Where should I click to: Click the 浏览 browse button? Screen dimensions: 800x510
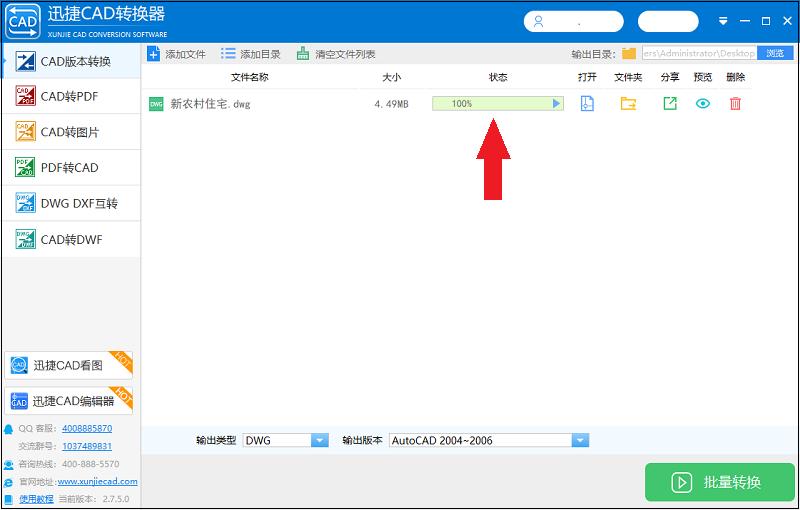pos(775,53)
